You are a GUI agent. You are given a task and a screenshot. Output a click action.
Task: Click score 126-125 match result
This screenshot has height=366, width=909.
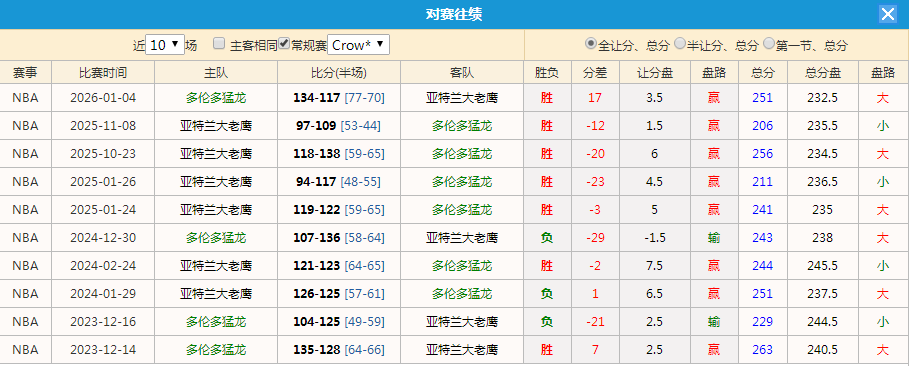(317, 294)
